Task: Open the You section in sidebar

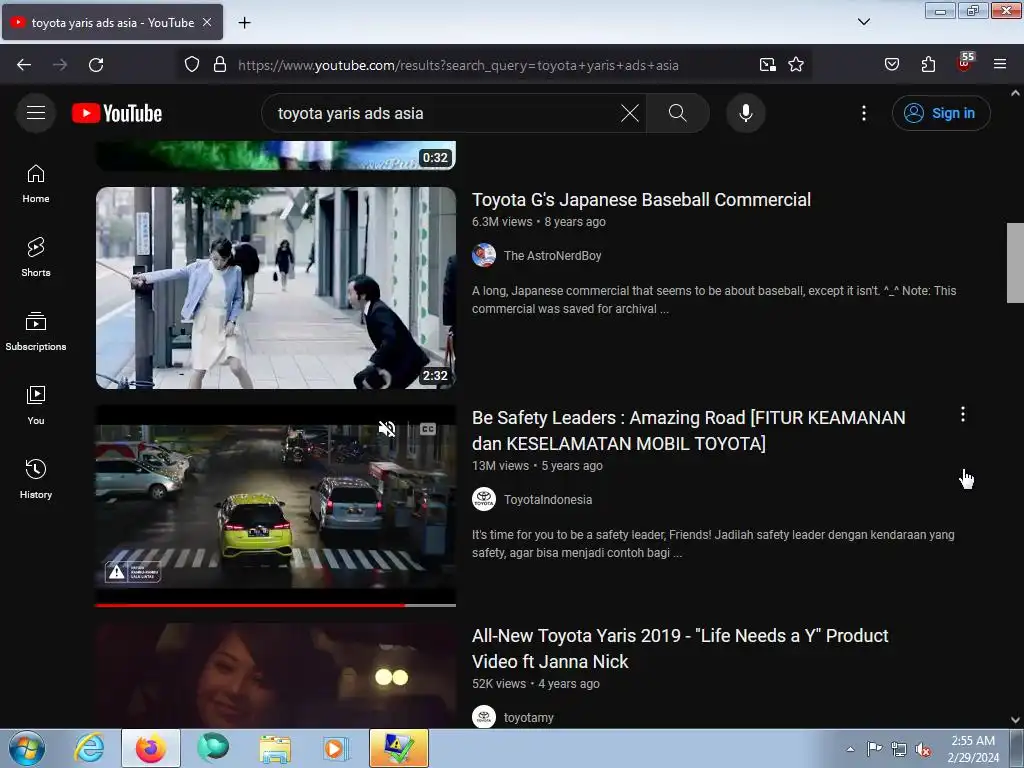Action: [36, 405]
